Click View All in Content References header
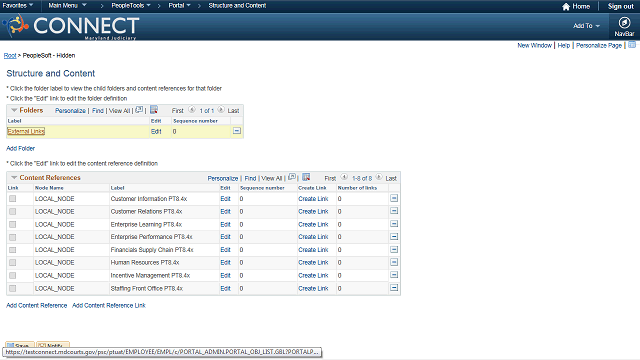Viewport: 640px width, 360px height. tap(272, 178)
